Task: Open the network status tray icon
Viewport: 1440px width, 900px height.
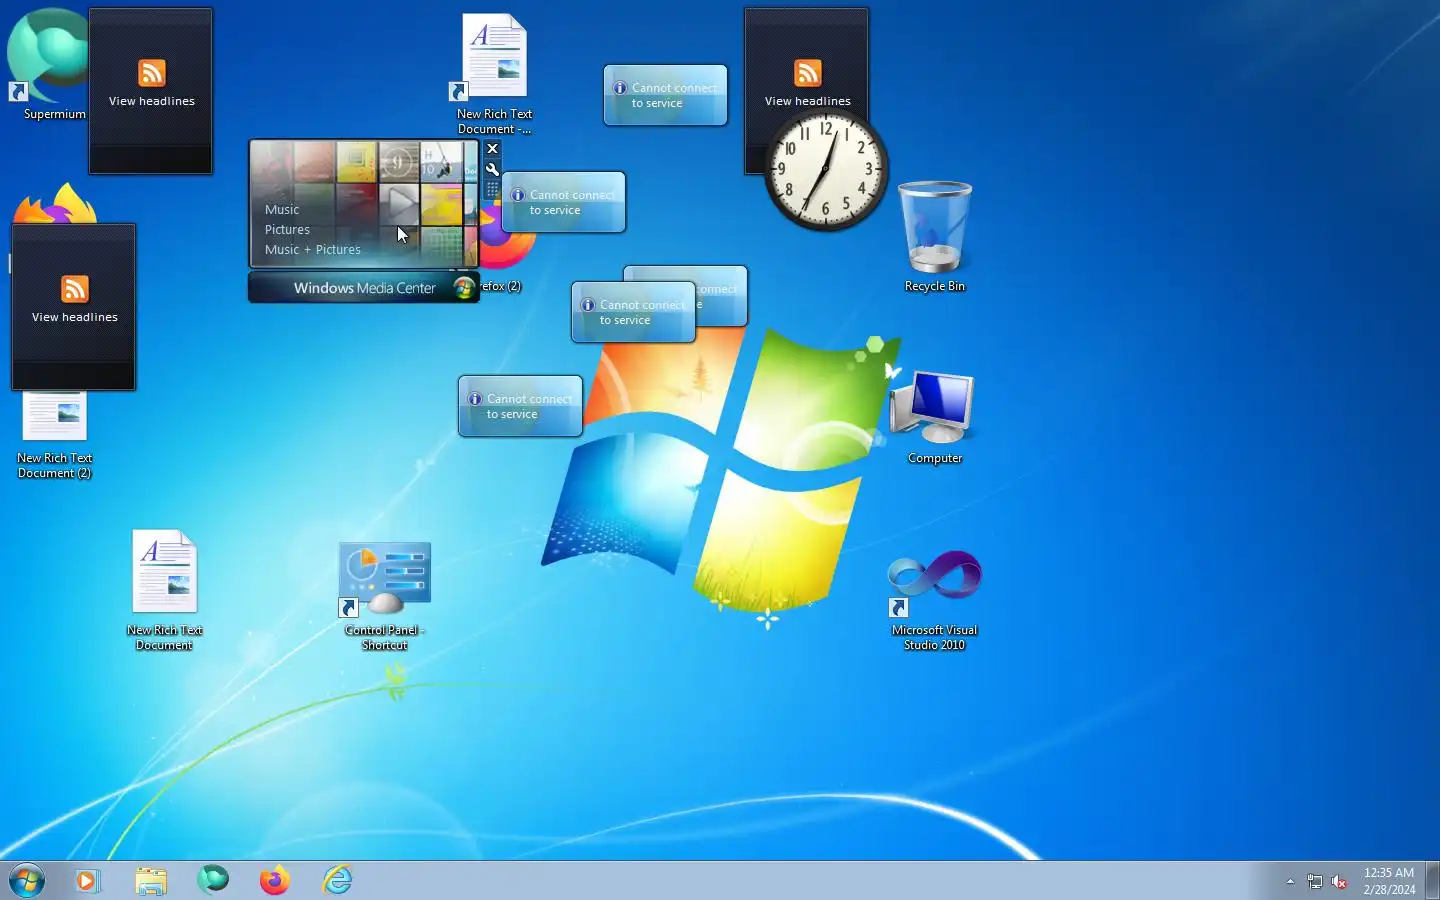Action: 1315,882
